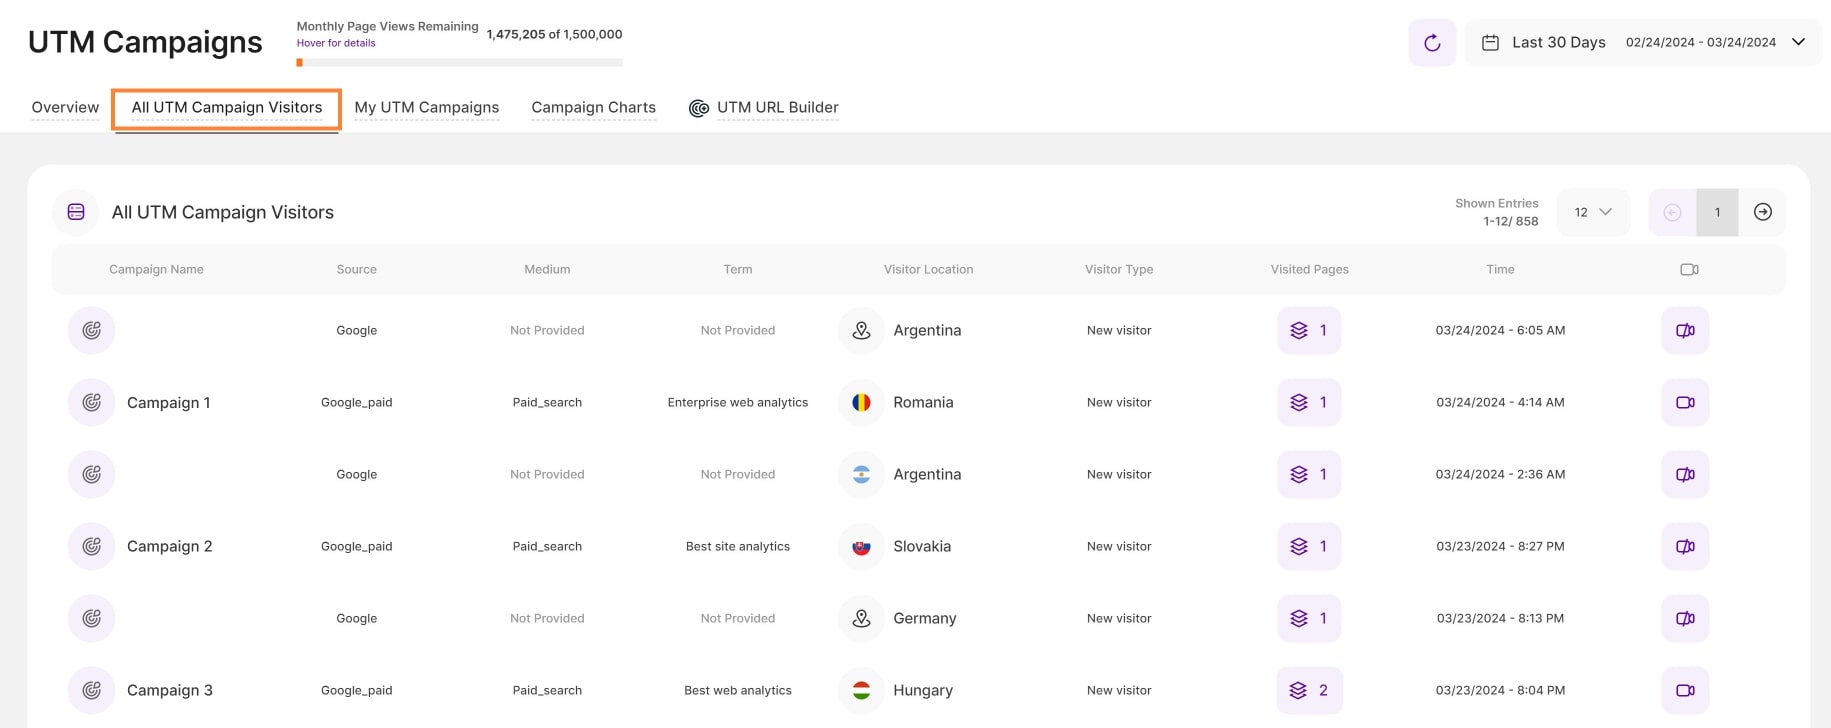
Task: Switch to the Overview tab
Action: click(65, 108)
